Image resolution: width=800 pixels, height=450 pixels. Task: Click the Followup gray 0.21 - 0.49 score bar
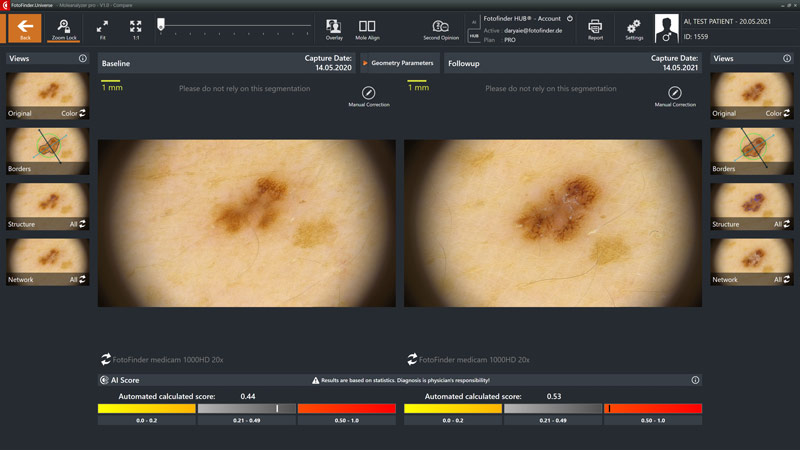coord(553,409)
